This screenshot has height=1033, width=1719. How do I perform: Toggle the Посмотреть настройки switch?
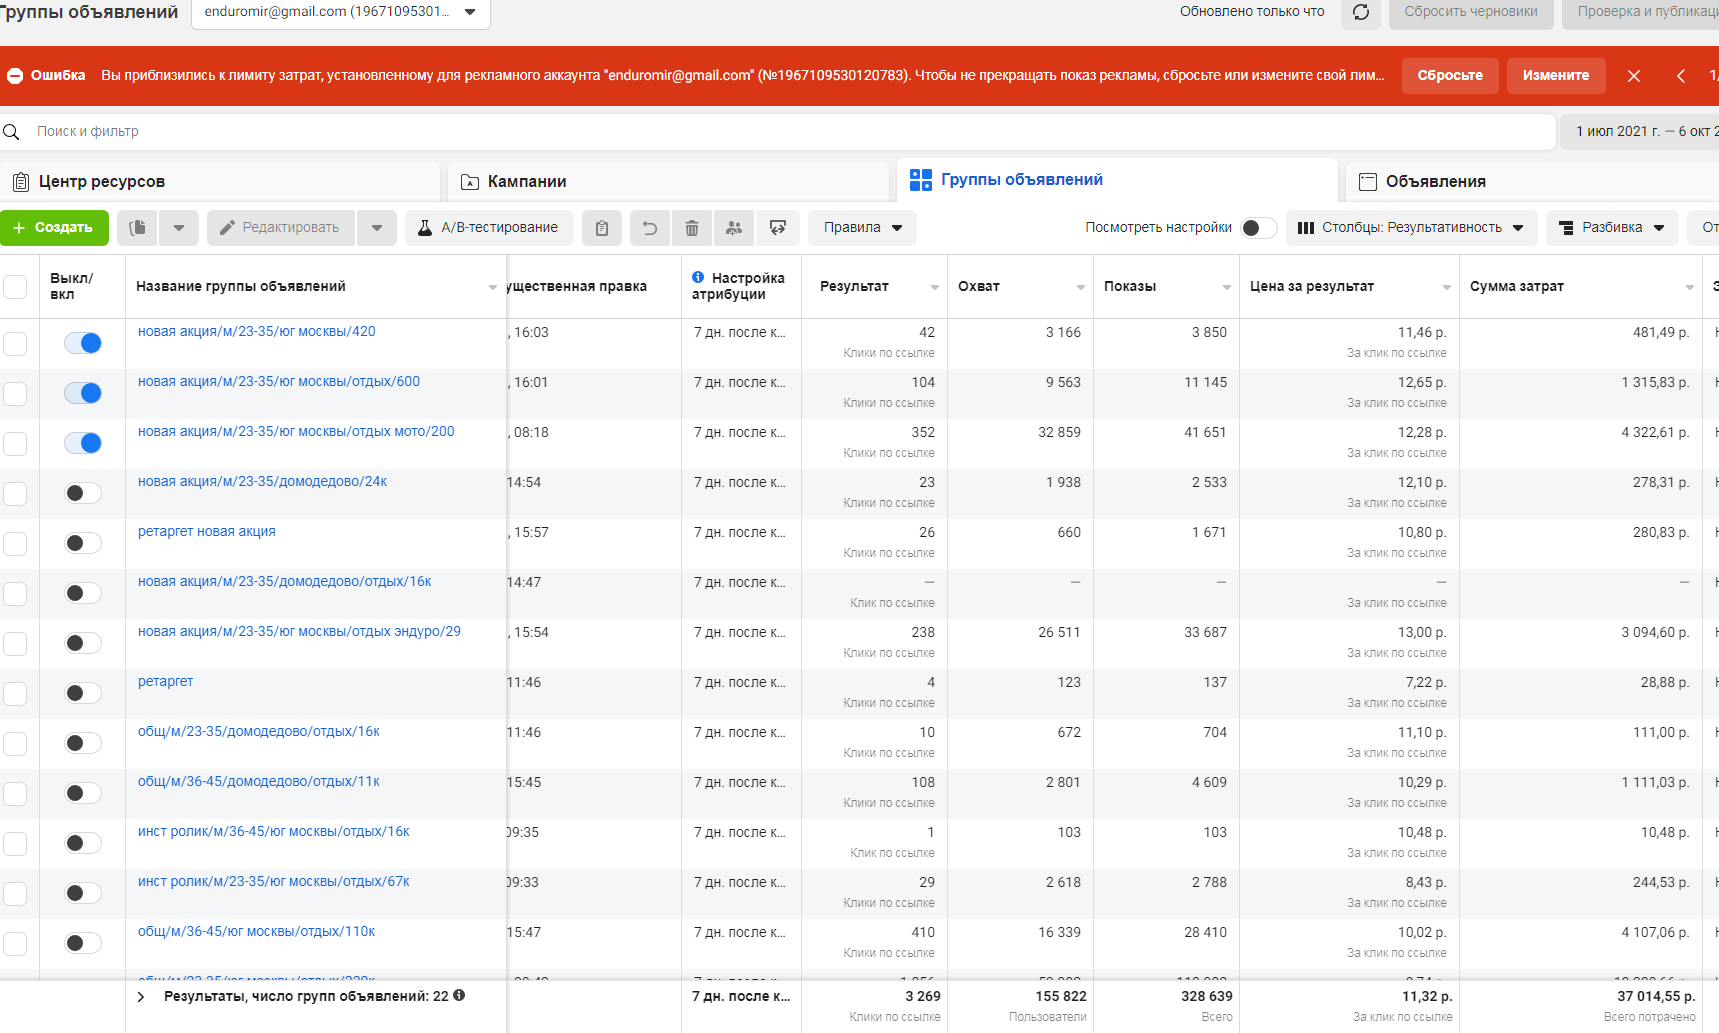1259,228
